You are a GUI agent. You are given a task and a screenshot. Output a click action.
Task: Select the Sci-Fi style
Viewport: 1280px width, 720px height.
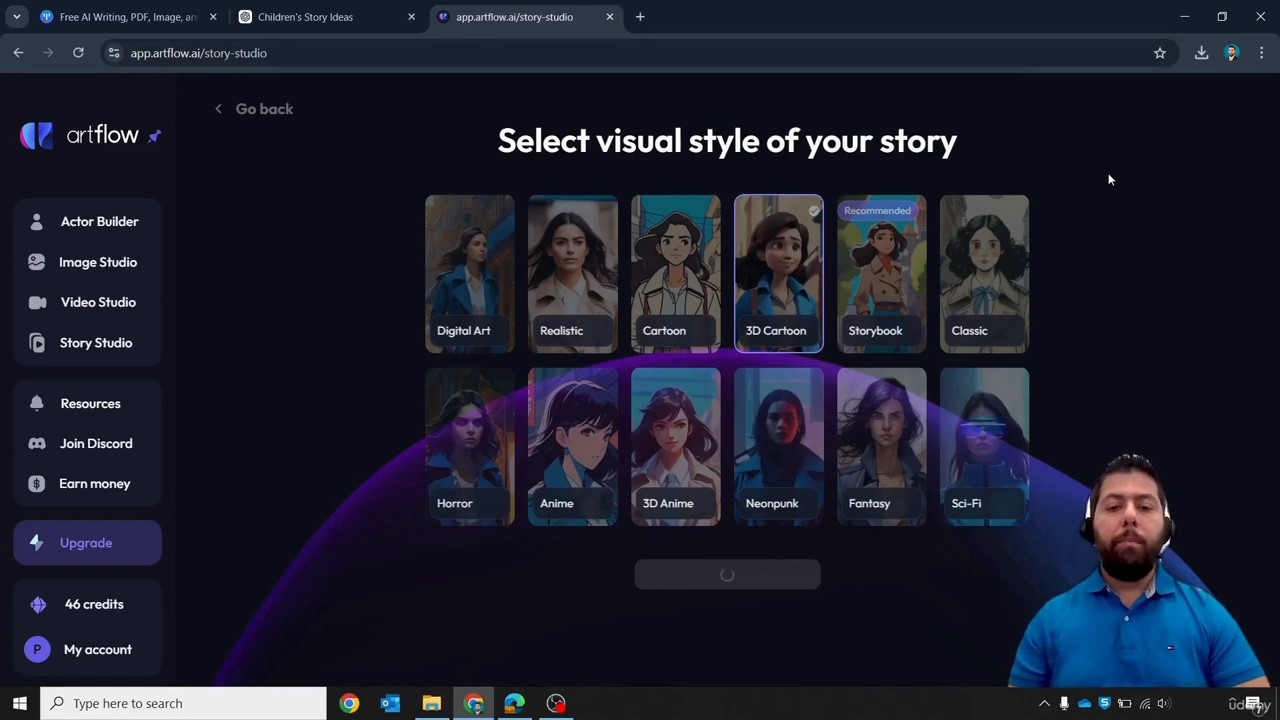click(985, 446)
